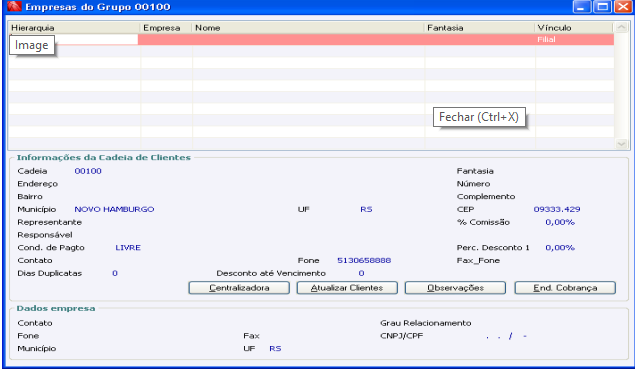The height and width of the screenshot is (371, 635).
Task: Click the grid scrollbar up arrow
Action: 621,28
